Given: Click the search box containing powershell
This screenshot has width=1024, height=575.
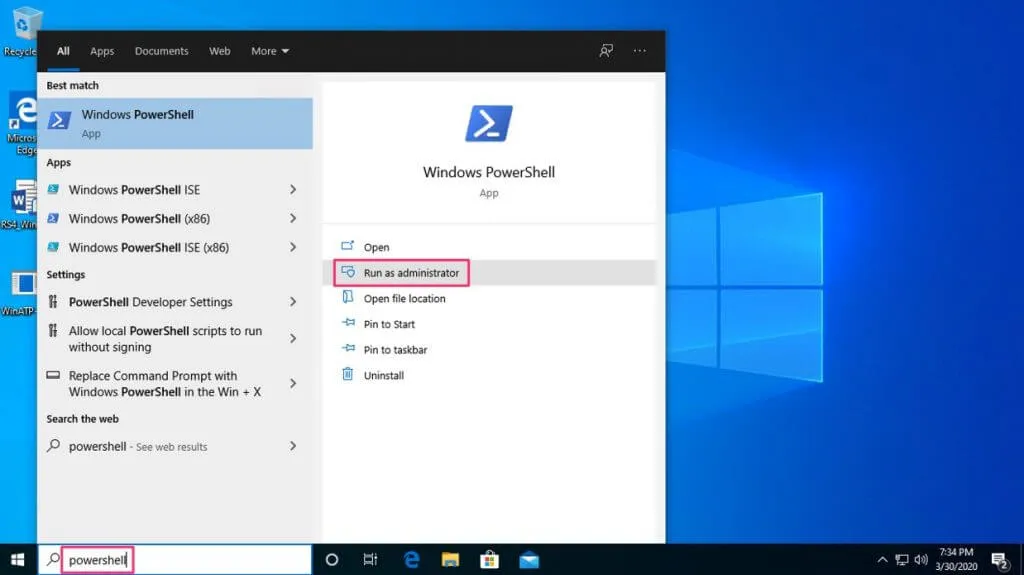Looking at the screenshot, I should pyautogui.click(x=180, y=560).
